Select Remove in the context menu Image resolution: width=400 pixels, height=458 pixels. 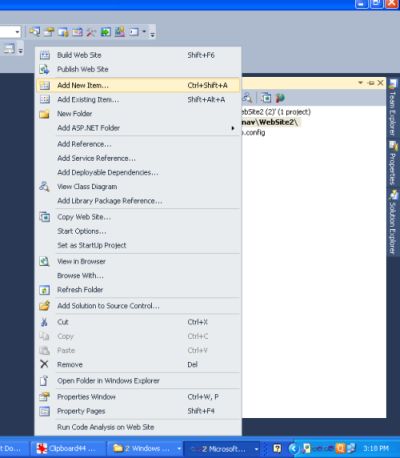coord(138,364)
